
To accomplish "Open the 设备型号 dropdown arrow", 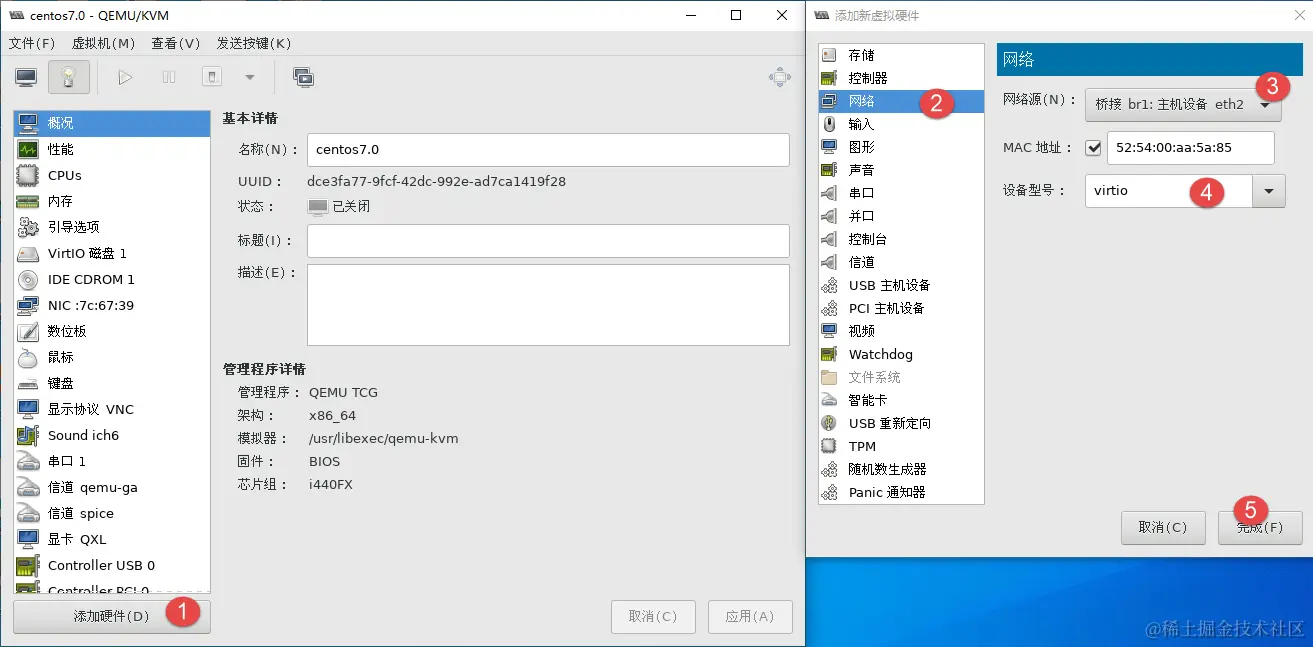I will [x=1269, y=191].
